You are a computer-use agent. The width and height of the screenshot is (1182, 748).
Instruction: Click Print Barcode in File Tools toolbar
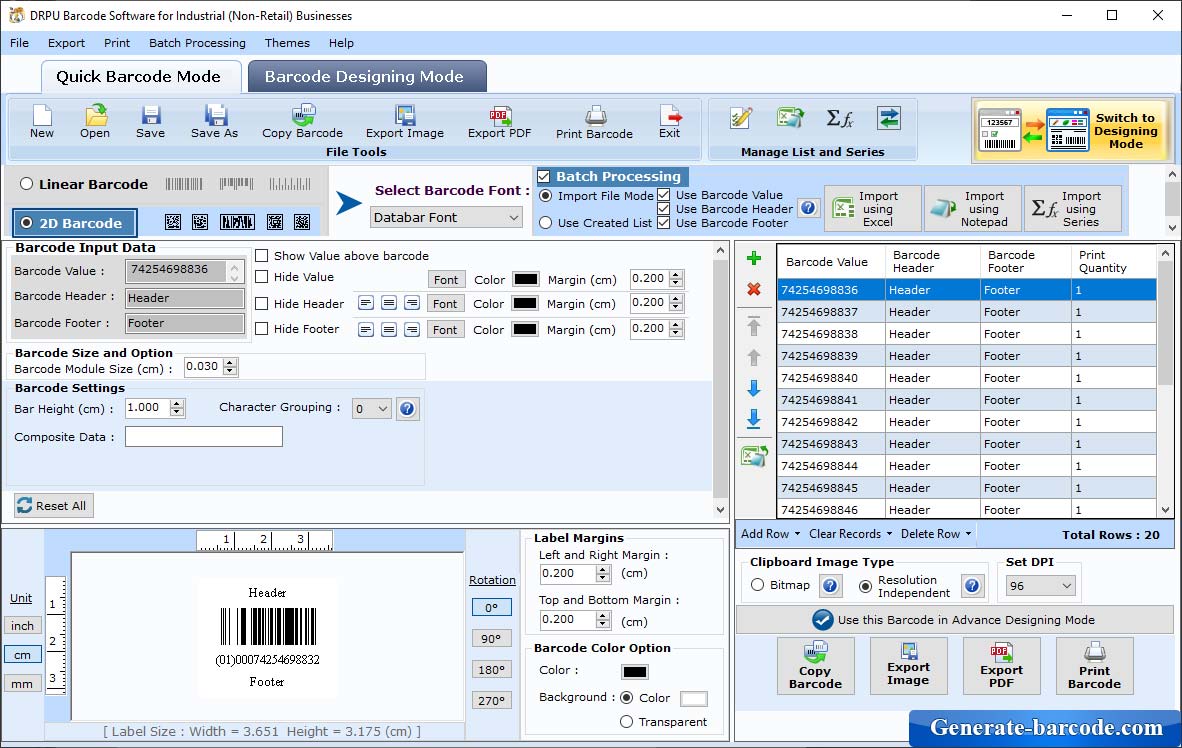(x=594, y=122)
